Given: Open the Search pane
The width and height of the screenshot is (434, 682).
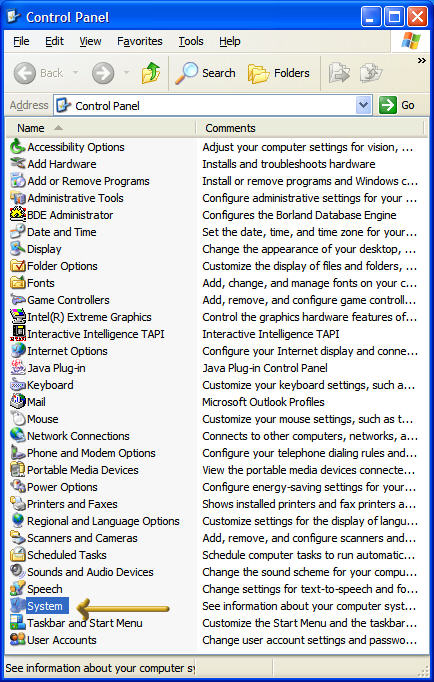Looking at the screenshot, I should (205, 73).
